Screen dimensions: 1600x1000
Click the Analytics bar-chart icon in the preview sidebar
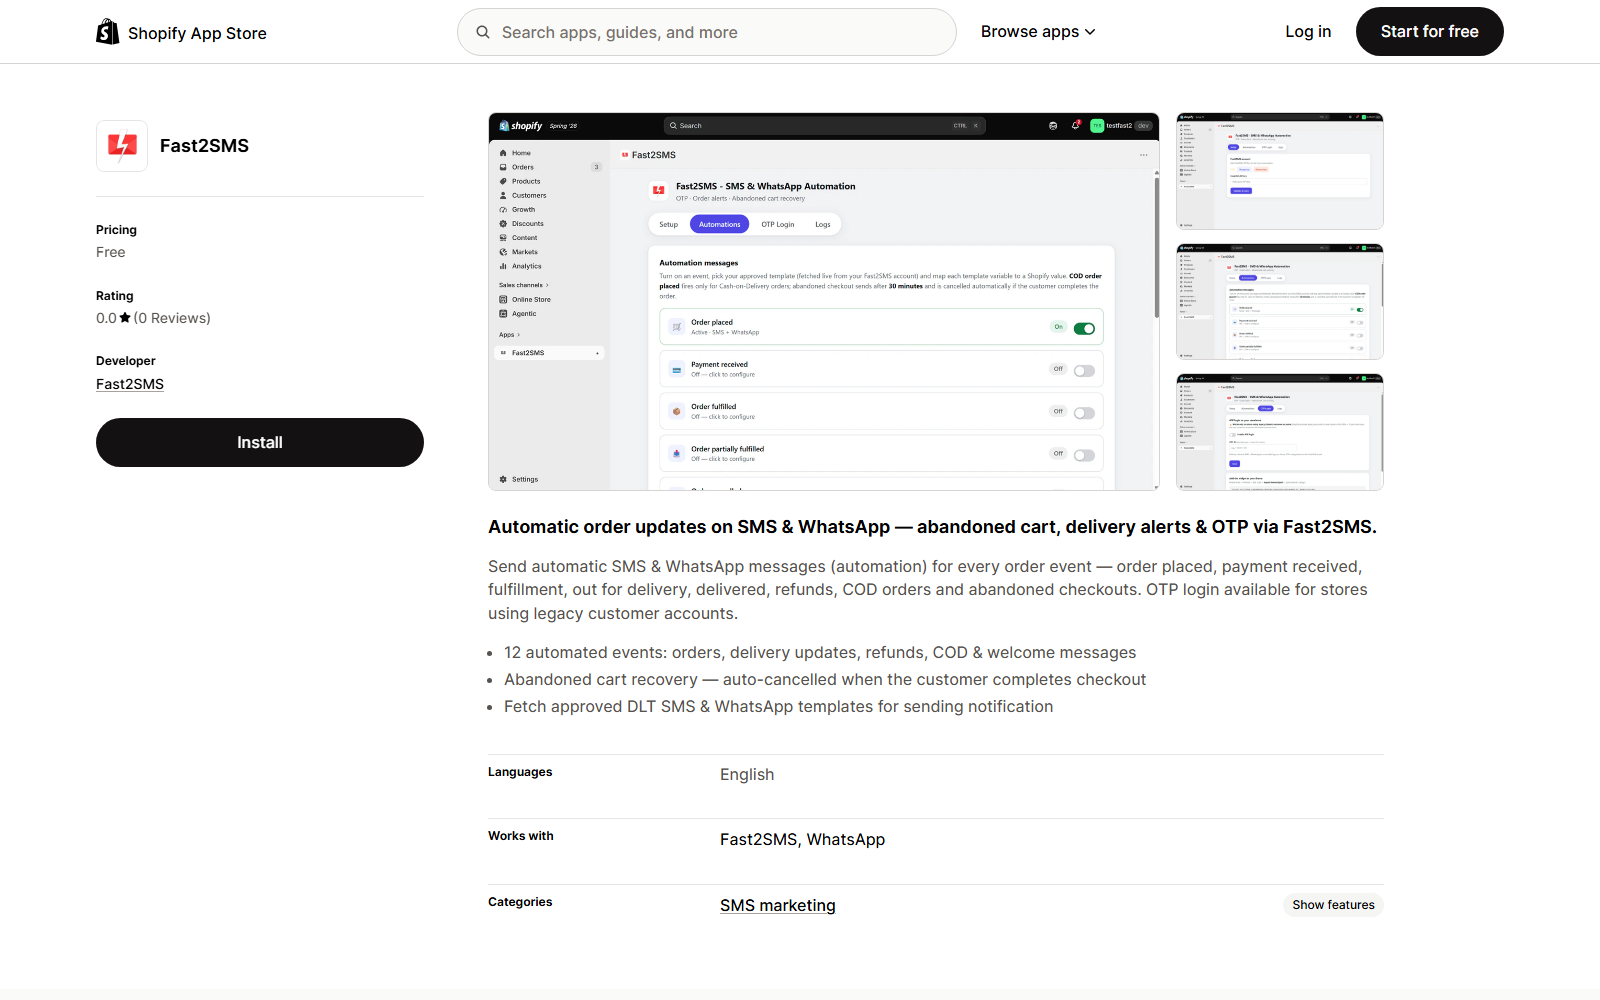[503, 266]
